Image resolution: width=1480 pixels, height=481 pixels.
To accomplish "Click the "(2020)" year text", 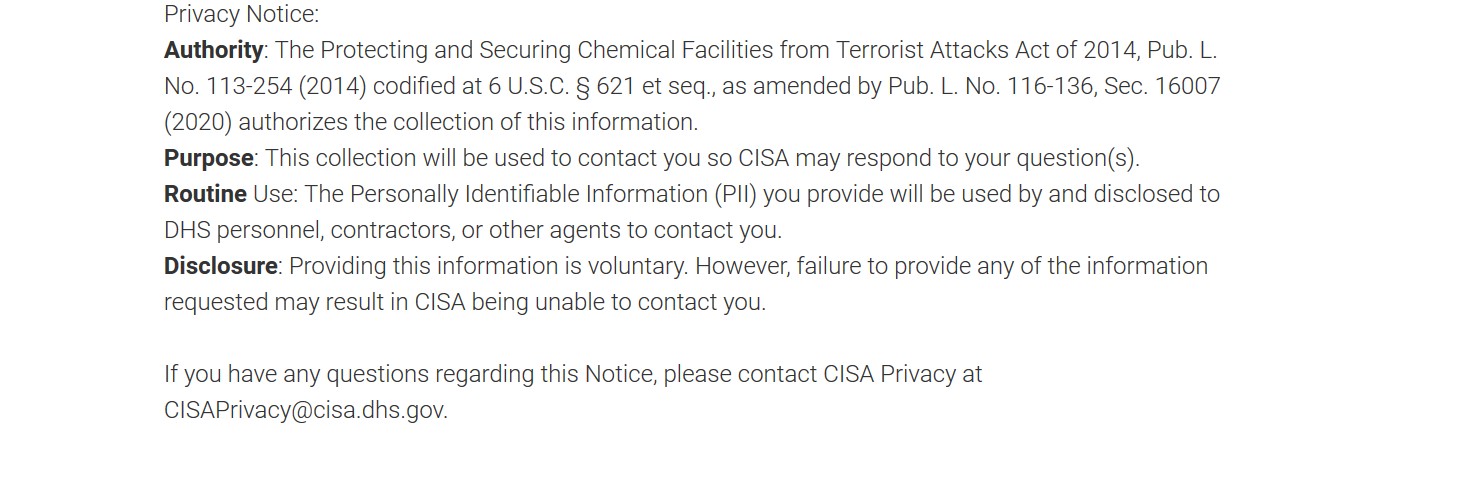I will [x=197, y=122].
